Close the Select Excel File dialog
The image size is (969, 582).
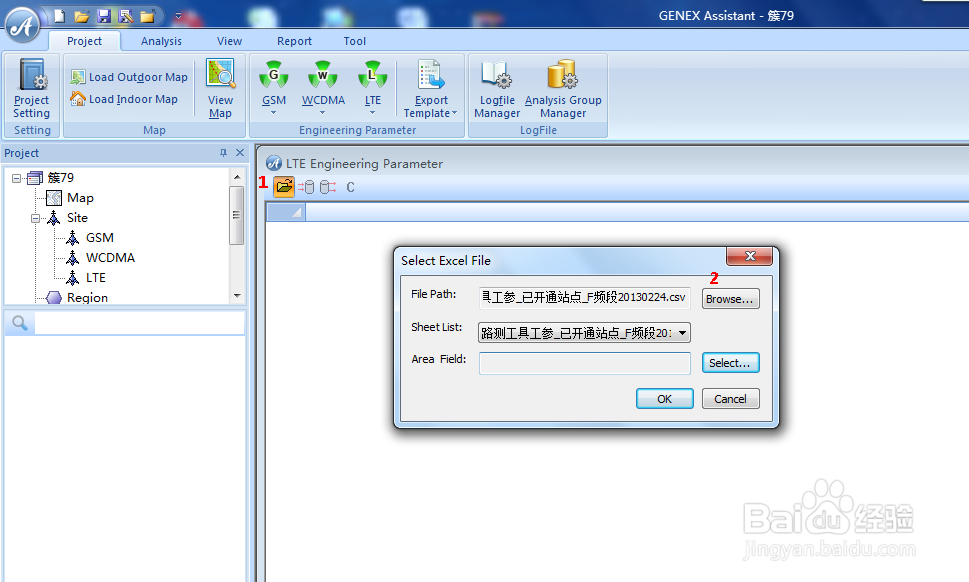(x=750, y=256)
